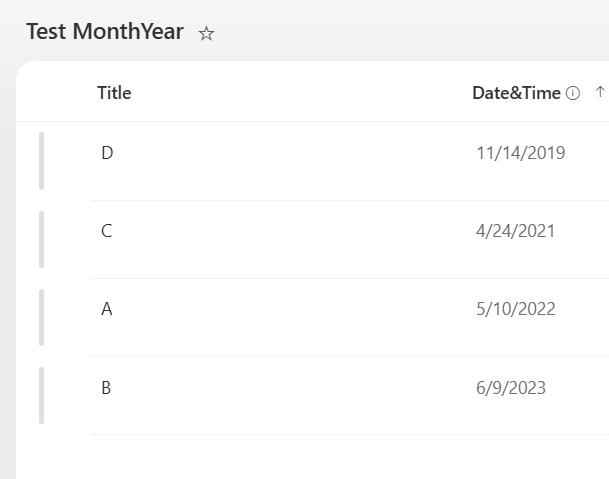
Task: Click the 5/10/2022 date cell
Action: [516, 309]
